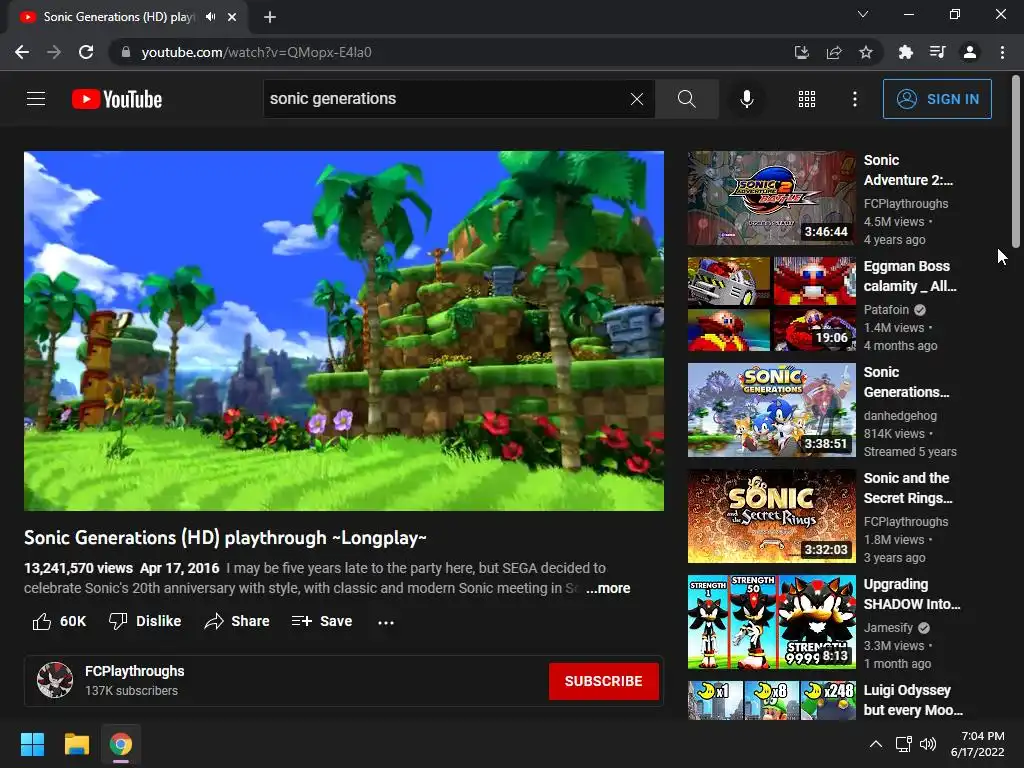Open a new browser tab
The height and width of the screenshot is (768, 1024).
click(x=270, y=17)
